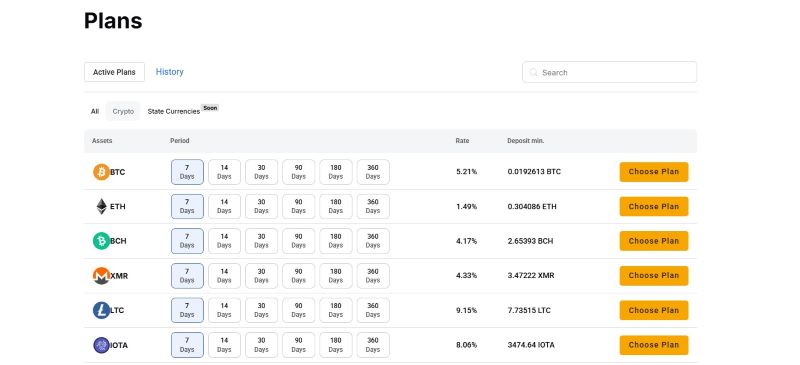This screenshot has height=365, width=800.
Task: Click the Ethereum ETH coin icon
Action: (x=102, y=206)
